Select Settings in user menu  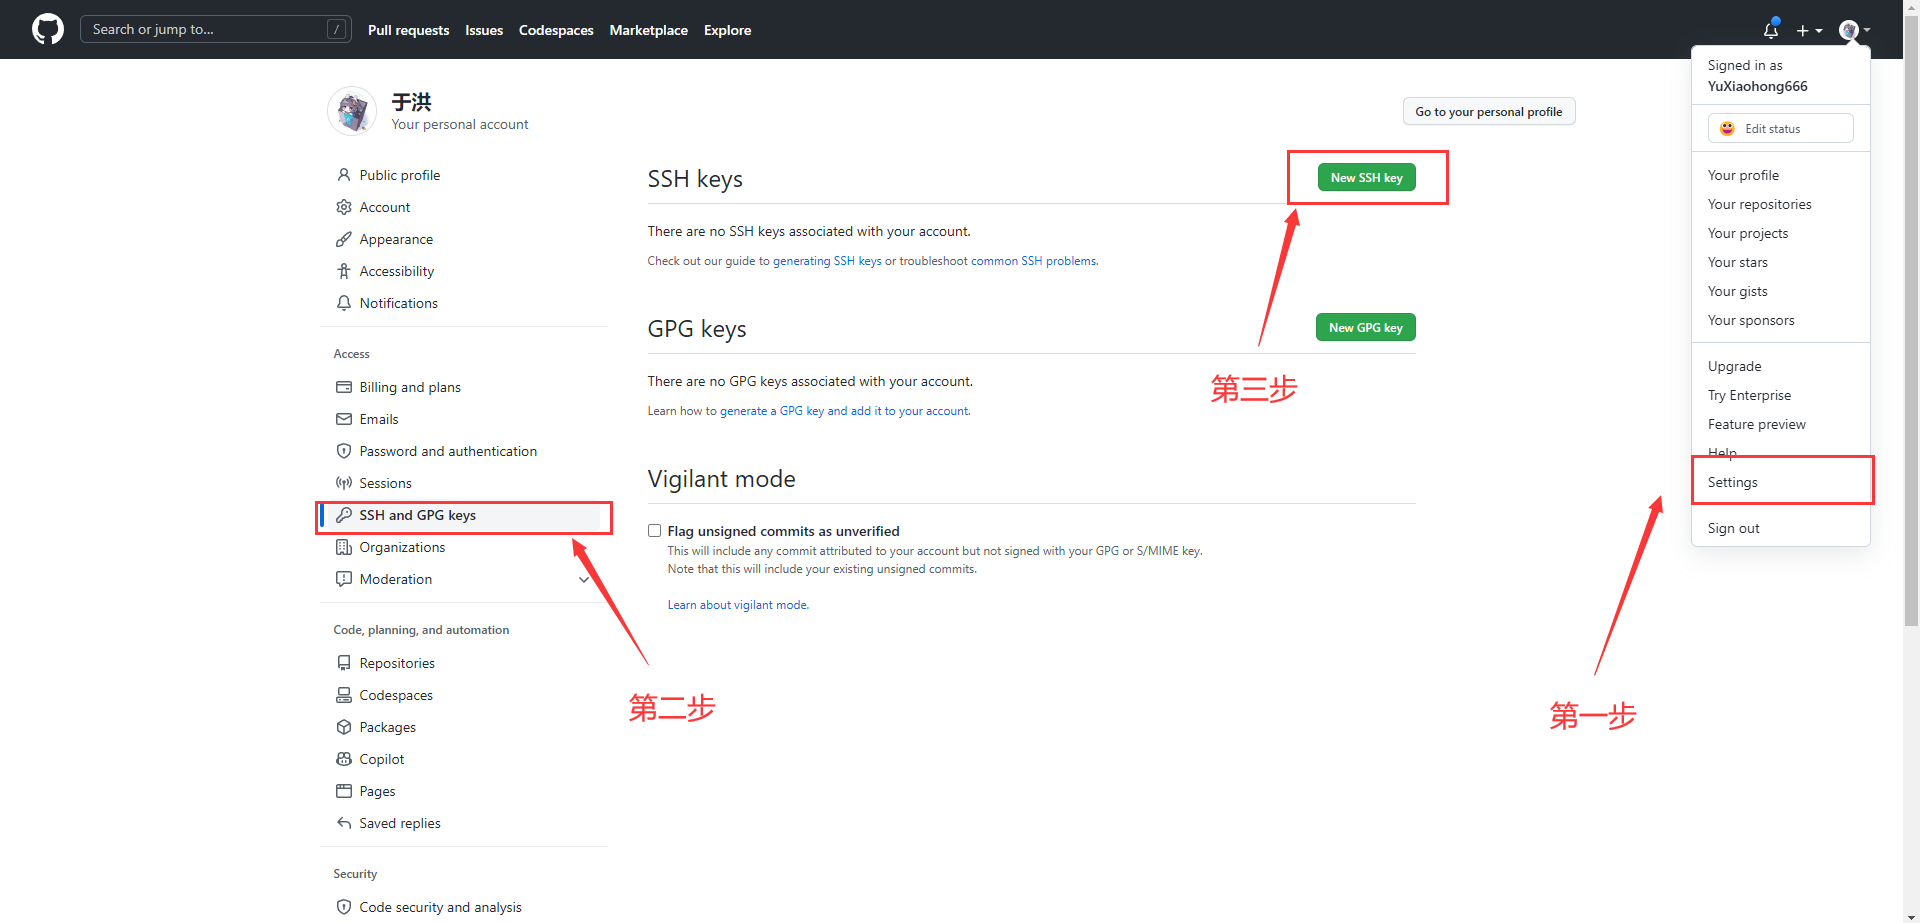click(x=1780, y=482)
